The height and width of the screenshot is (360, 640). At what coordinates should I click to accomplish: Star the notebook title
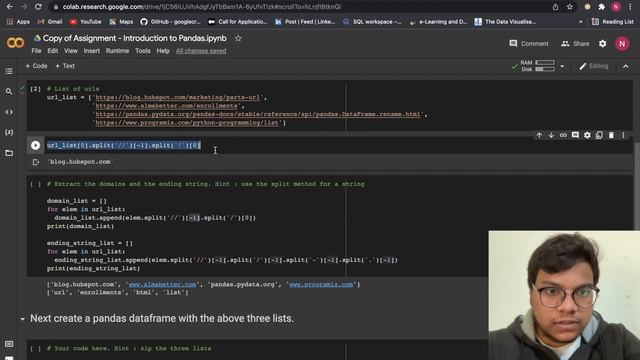point(238,38)
